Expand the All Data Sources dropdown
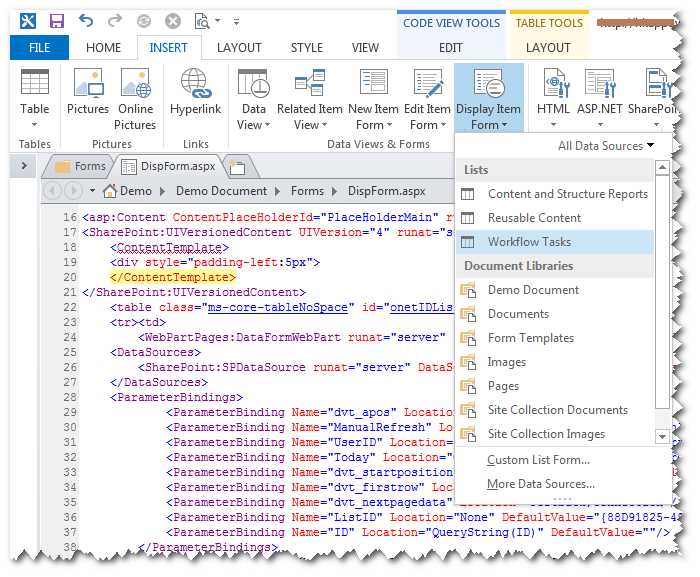 tap(606, 146)
